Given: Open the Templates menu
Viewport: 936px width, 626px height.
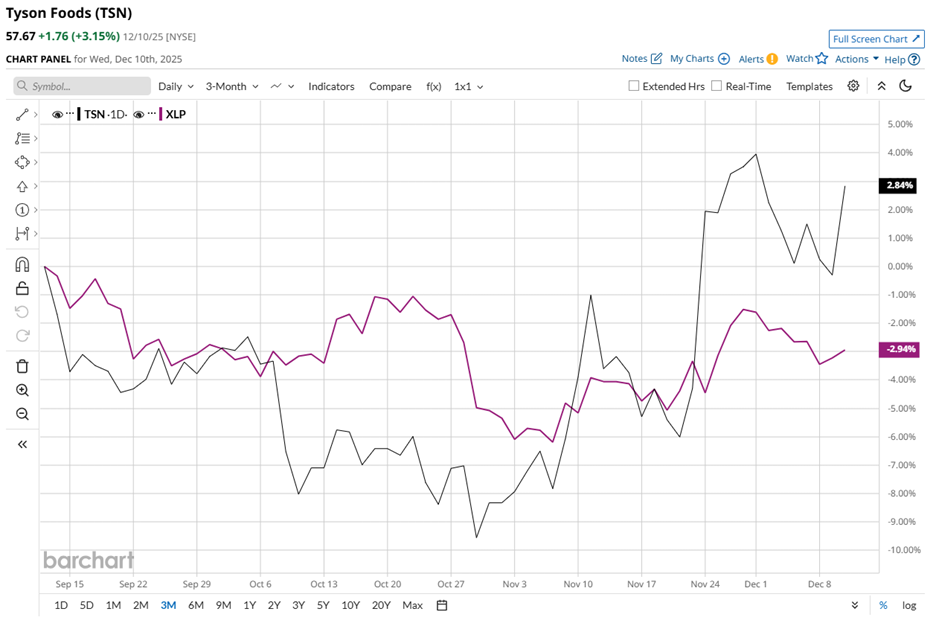Looking at the screenshot, I should tap(809, 87).
